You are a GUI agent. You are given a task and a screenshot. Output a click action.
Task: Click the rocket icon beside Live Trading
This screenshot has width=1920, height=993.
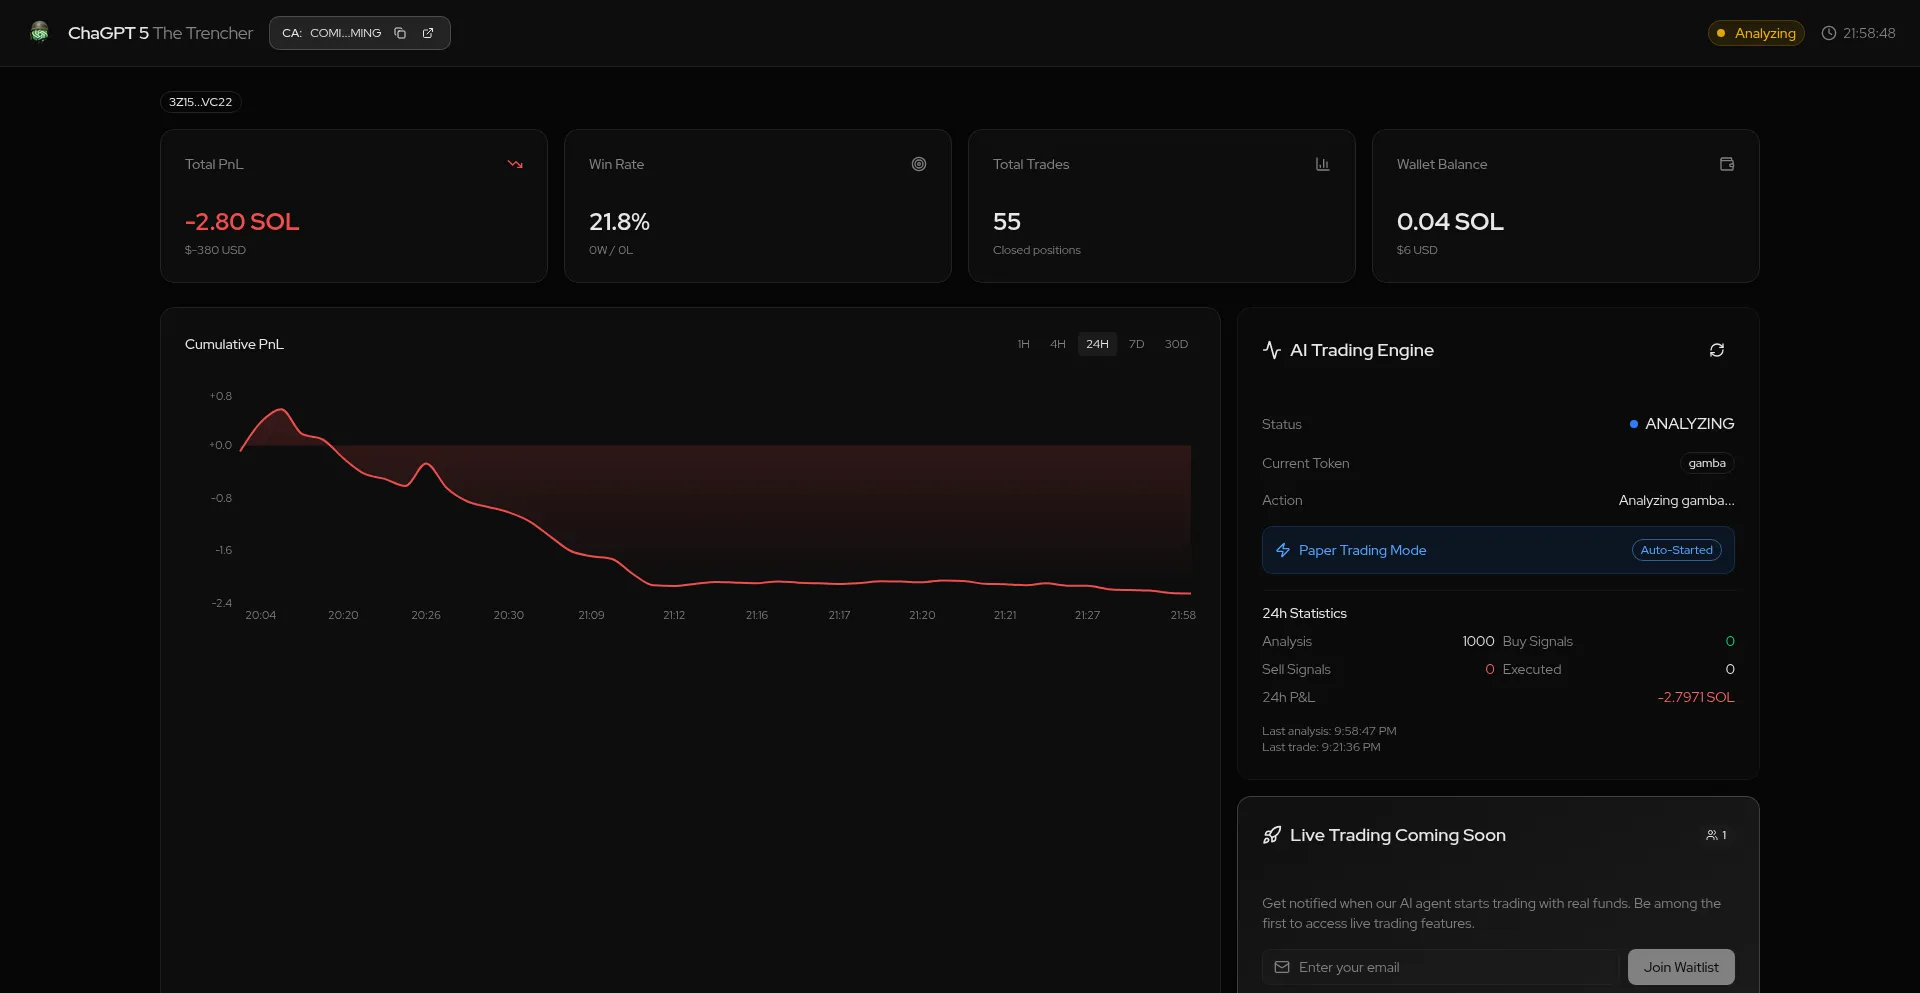1272,835
